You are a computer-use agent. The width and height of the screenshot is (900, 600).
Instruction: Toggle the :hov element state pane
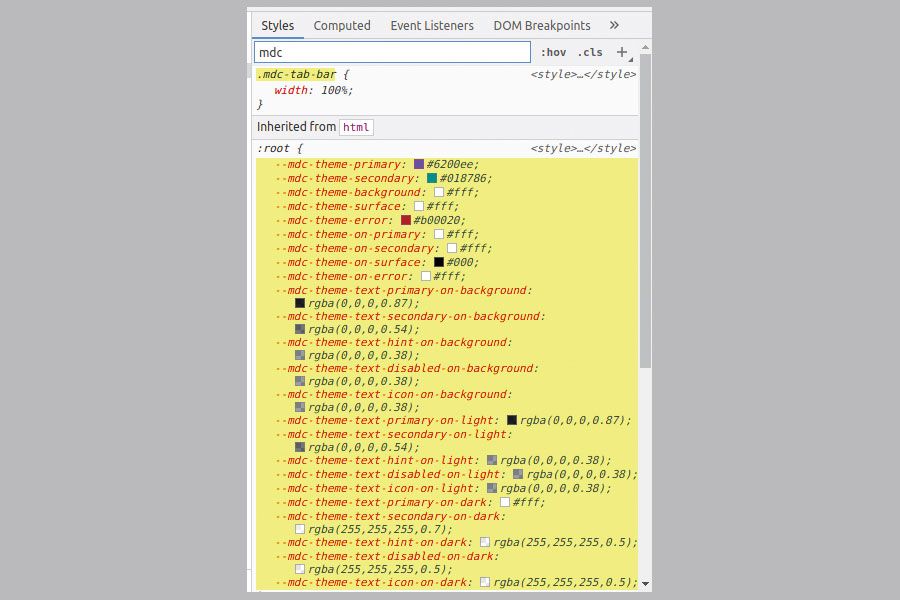coord(553,51)
